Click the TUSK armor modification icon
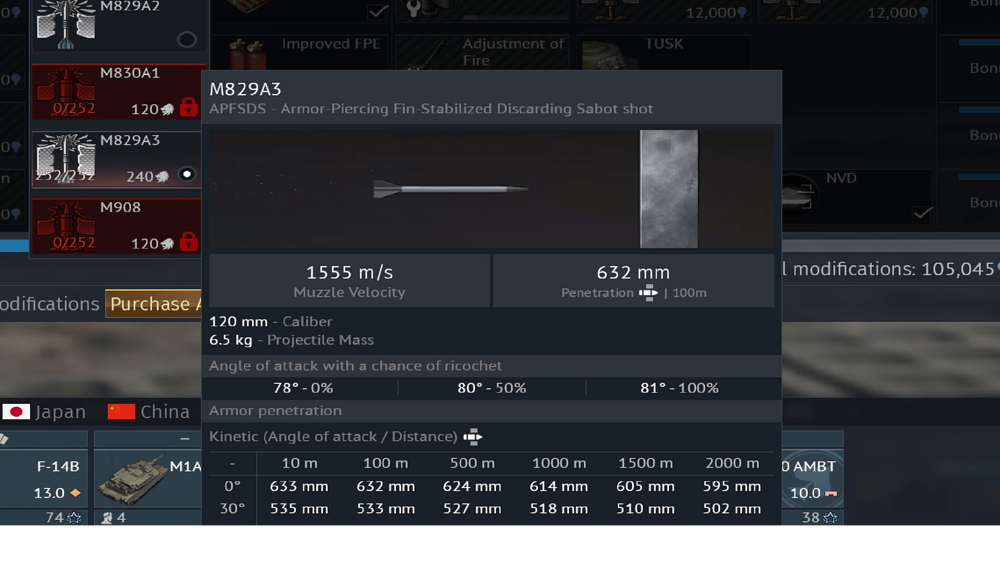This screenshot has width=1000, height=570. (x=611, y=55)
